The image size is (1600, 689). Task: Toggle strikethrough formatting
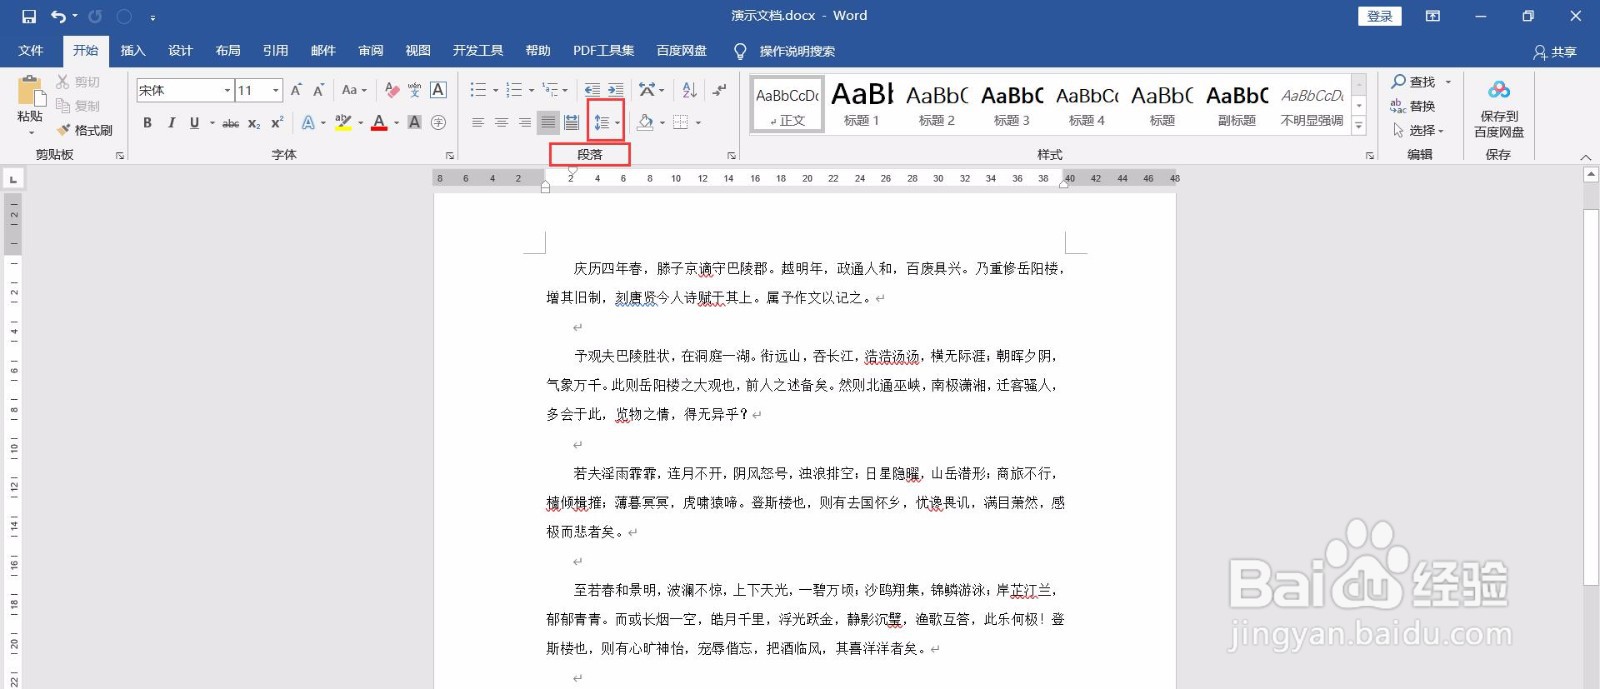coord(230,123)
